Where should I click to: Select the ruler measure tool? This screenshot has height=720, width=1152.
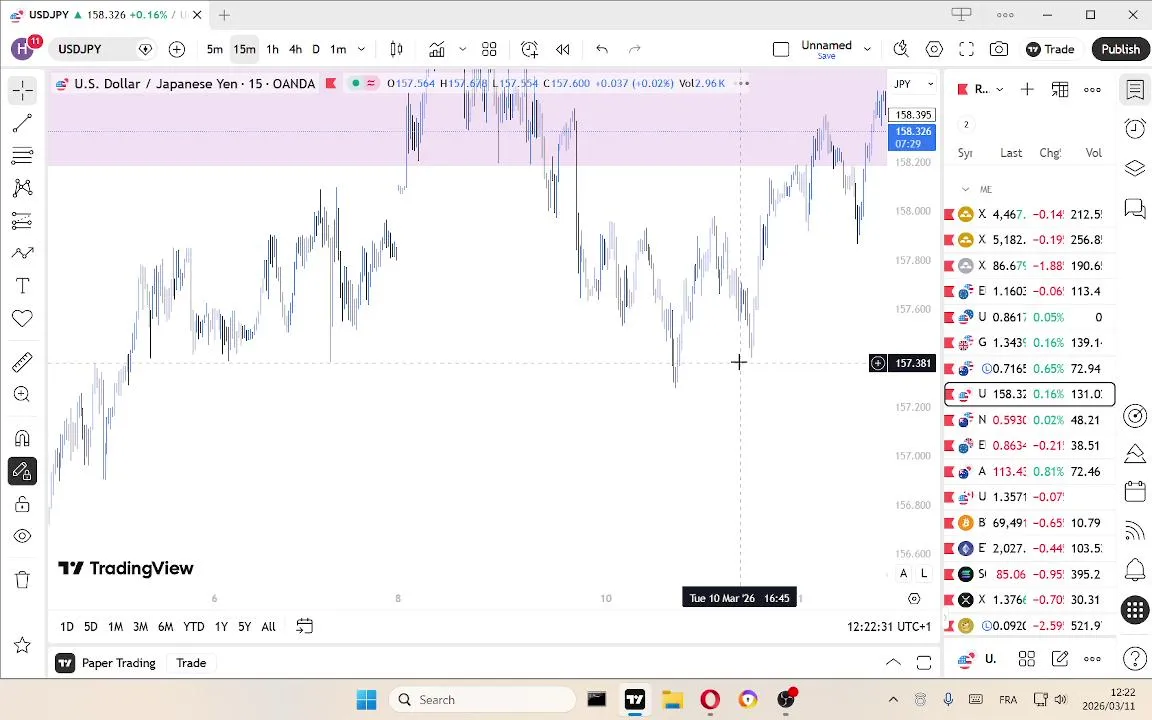(x=22, y=361)
